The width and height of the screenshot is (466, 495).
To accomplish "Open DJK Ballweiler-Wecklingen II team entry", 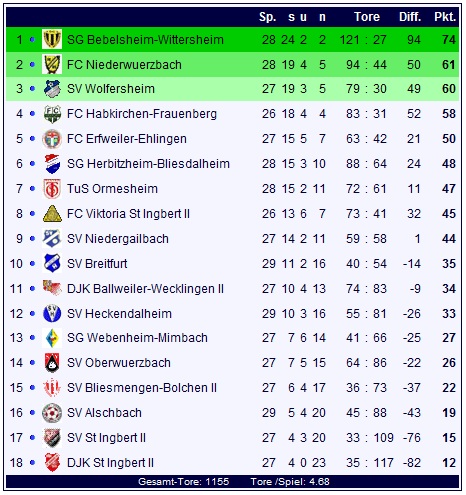I will pos(145,289).
